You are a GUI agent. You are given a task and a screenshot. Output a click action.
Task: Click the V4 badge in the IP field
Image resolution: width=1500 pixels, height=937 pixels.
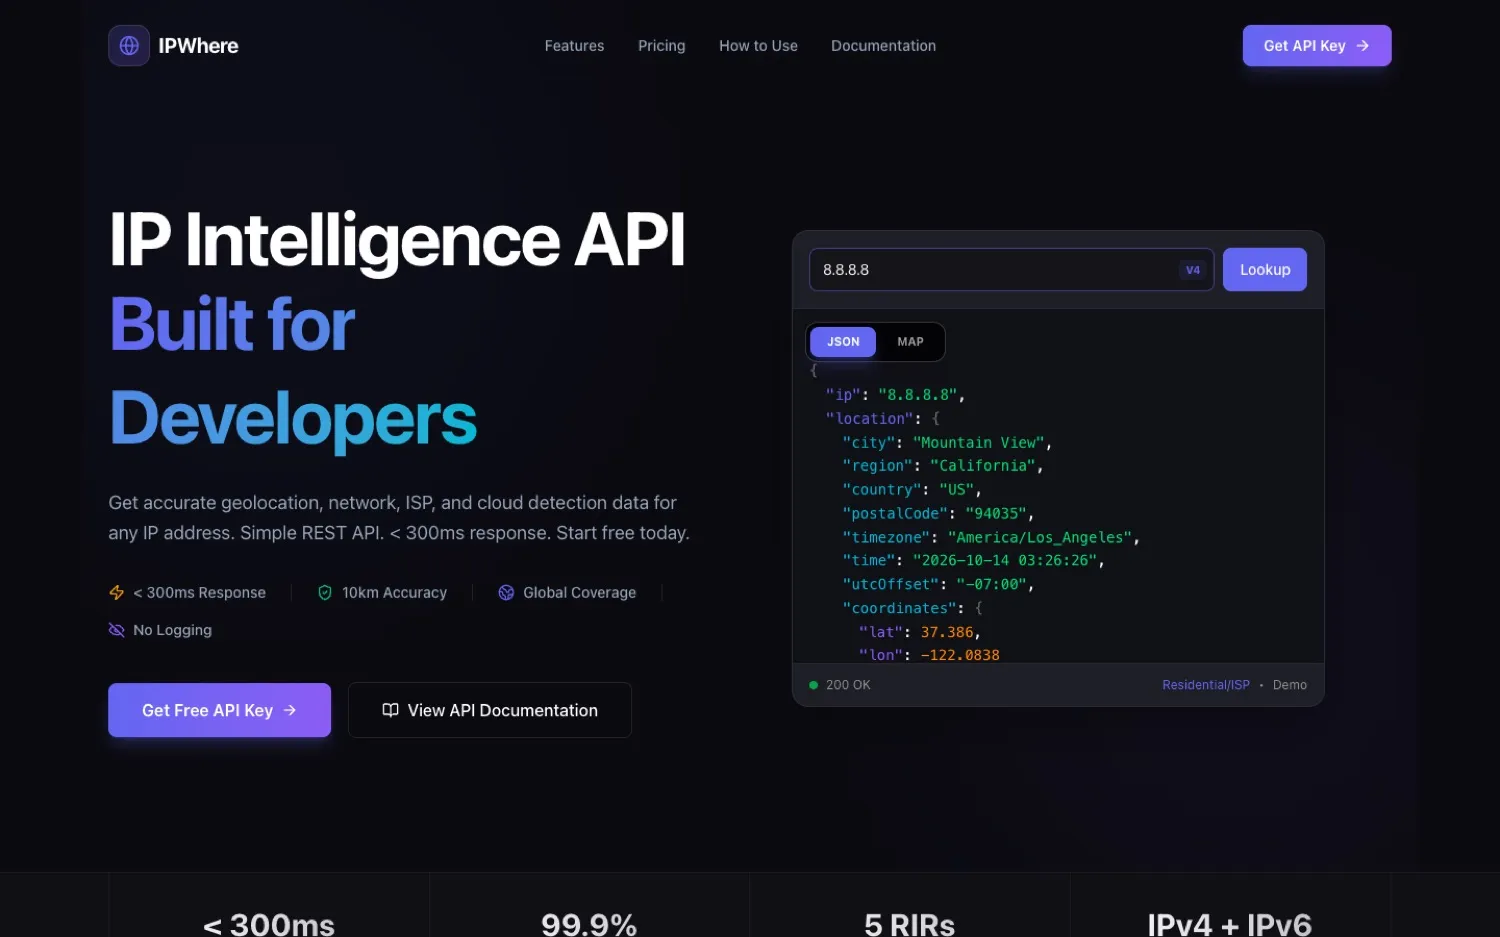[1193, 270]
